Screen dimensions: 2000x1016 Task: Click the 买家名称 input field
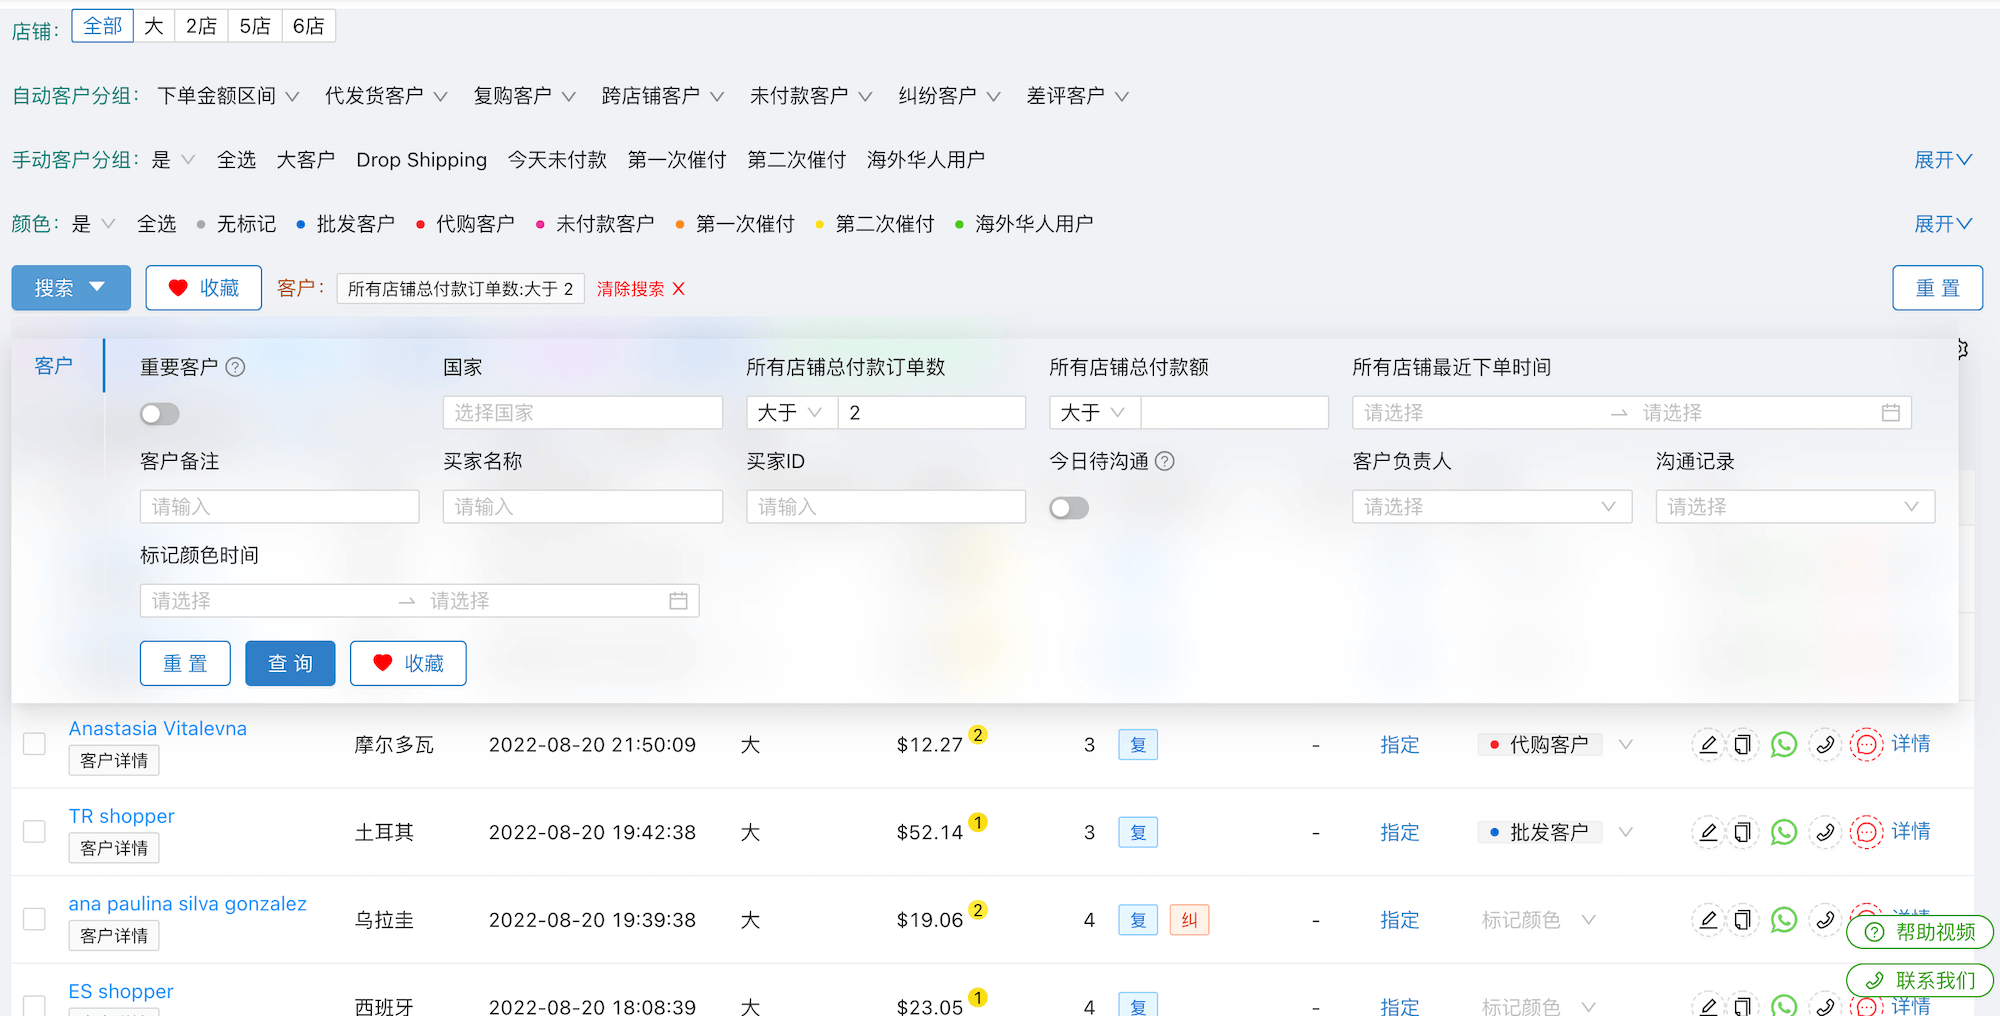pos(582,507)
